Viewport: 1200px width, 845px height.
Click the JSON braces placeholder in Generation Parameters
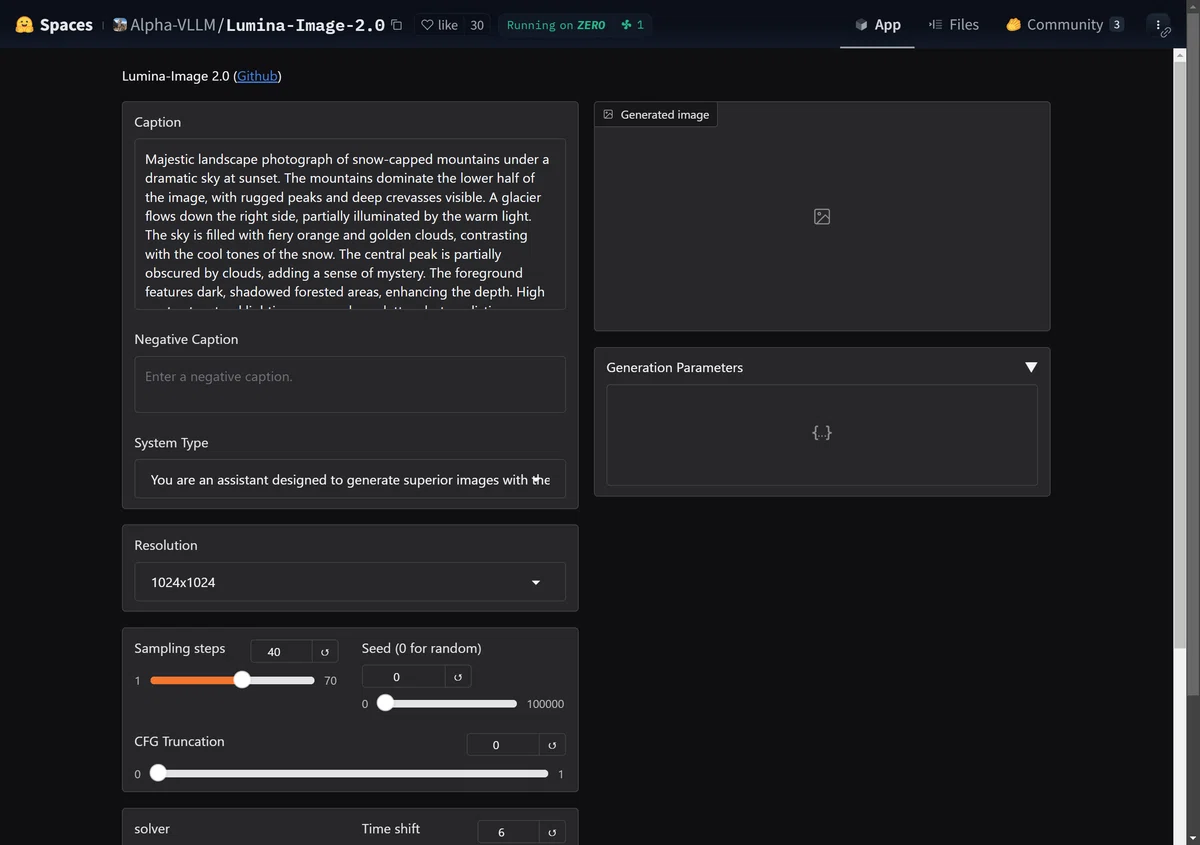point(822,433)
